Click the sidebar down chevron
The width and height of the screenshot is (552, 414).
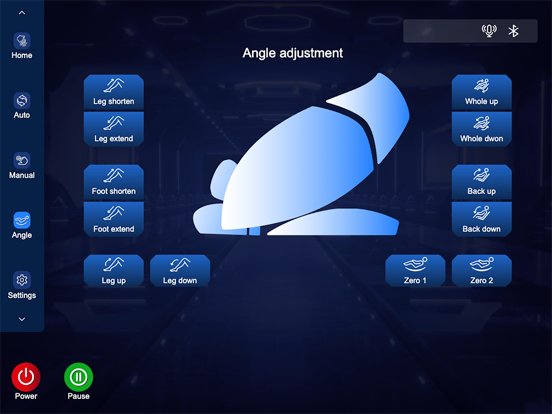pyautogui.click(x=22, y=319)
